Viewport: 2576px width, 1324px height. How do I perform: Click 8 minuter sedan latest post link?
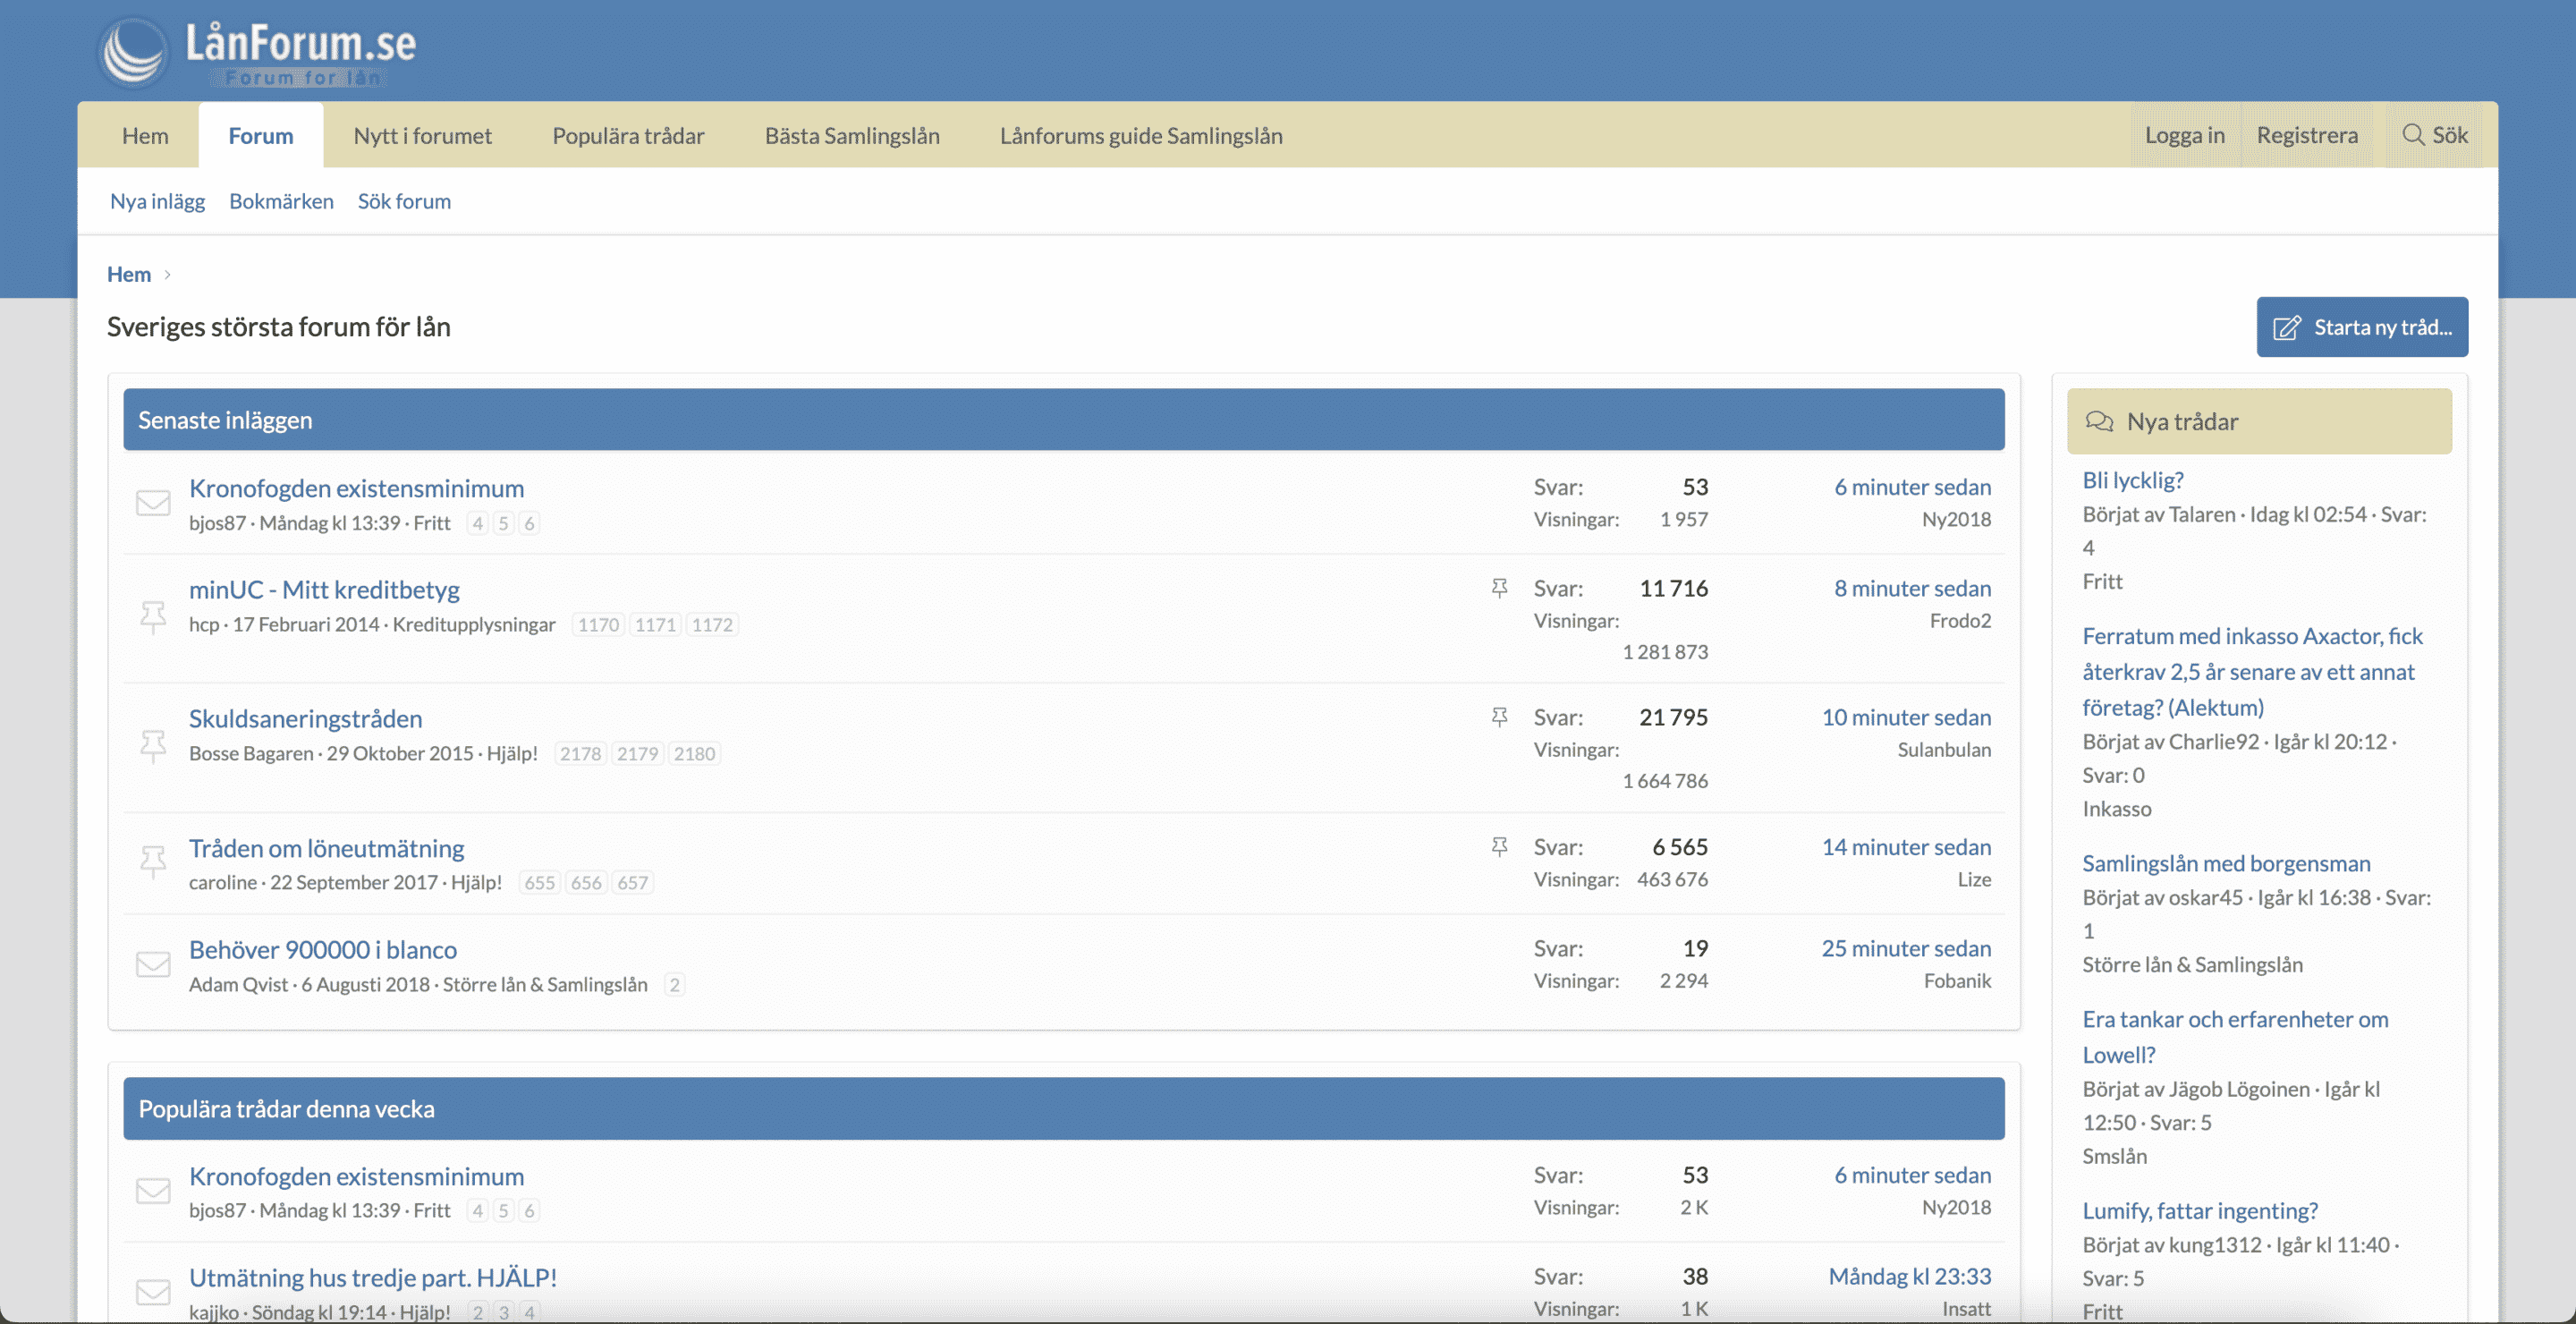point(1912,588)
